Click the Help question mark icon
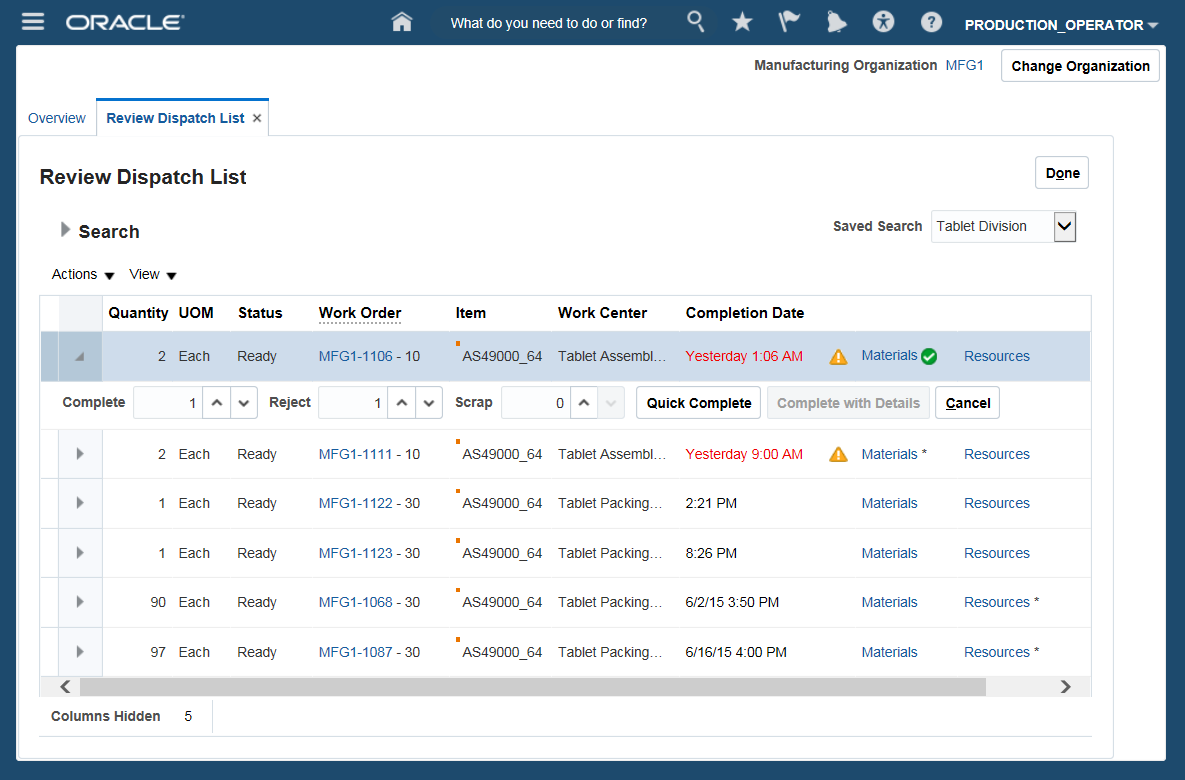 (x=931, y=22)
